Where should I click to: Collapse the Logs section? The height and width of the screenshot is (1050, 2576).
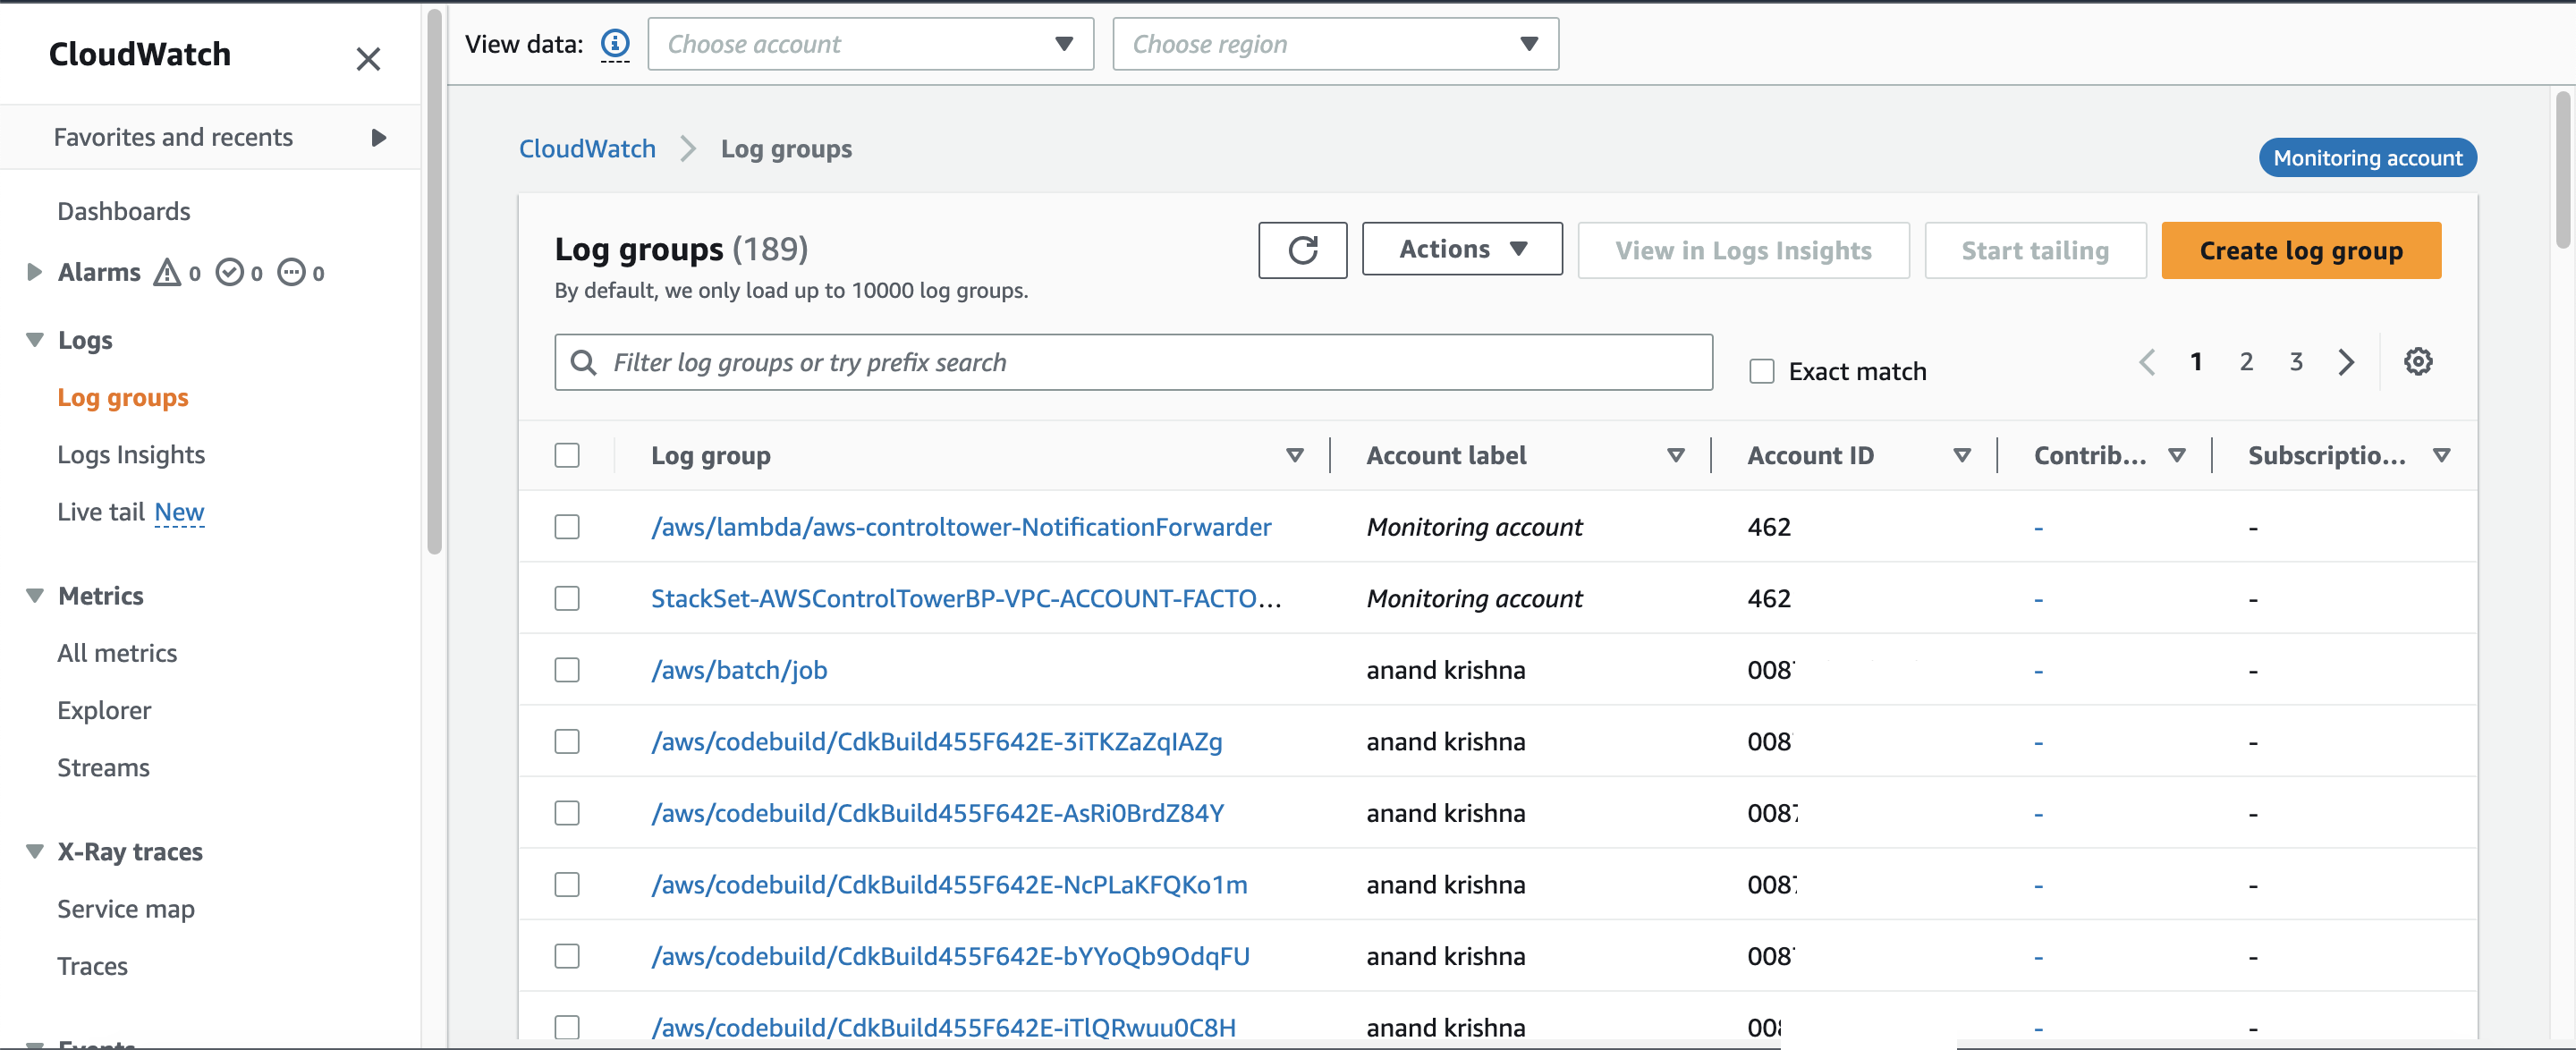pos(34,340)
